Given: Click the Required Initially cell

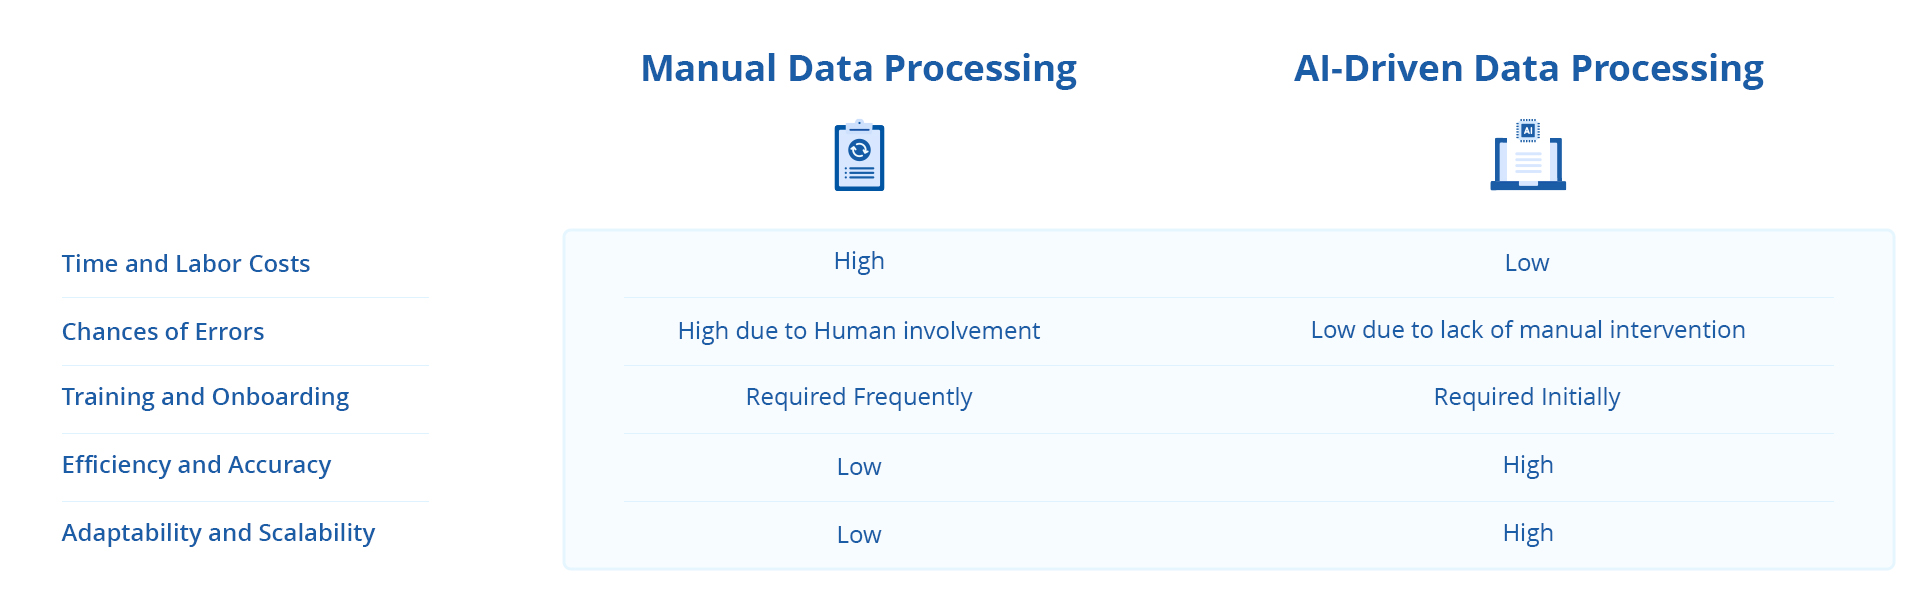Looking at the screenshot, I should click(x=1527, y=397).
